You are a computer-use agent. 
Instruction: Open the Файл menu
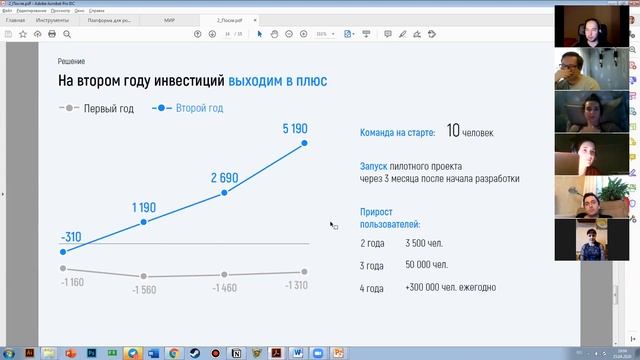tap(7, 11)
